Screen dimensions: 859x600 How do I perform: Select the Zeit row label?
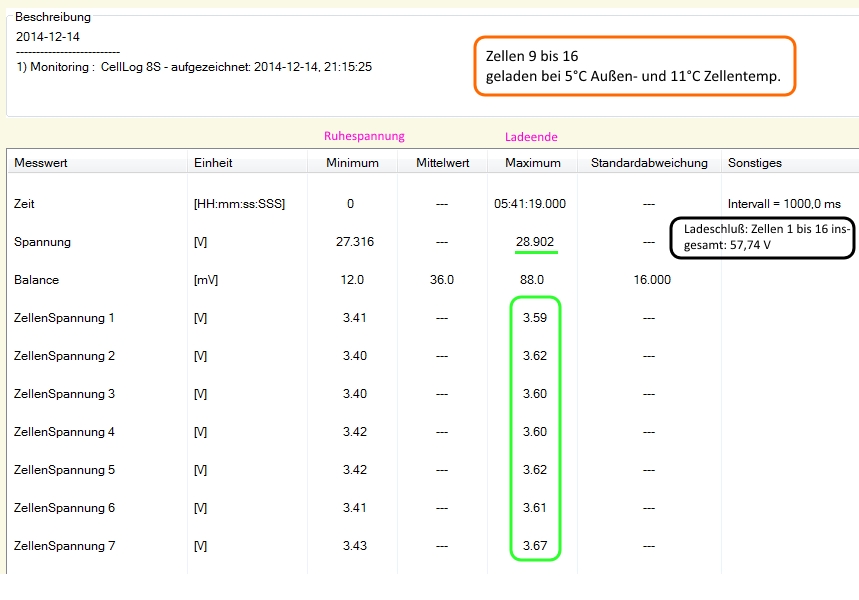[x=26, y=204]
